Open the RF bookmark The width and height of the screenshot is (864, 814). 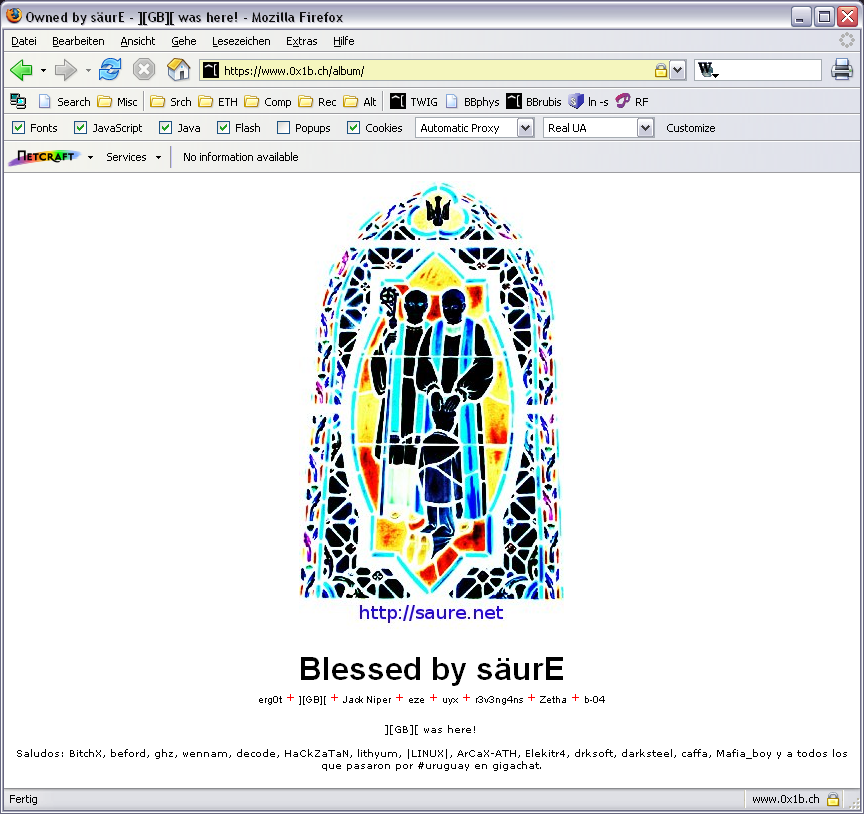tap(632, 101)
